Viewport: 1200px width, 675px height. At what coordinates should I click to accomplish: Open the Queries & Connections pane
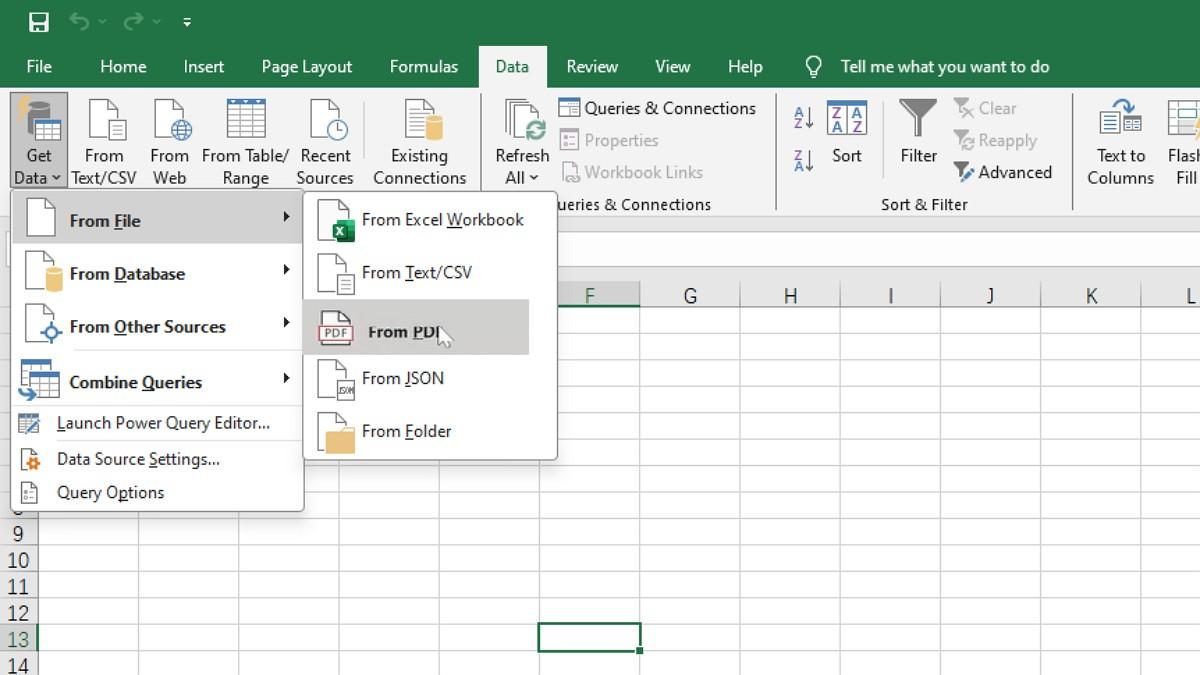click(x=657, y=108)
